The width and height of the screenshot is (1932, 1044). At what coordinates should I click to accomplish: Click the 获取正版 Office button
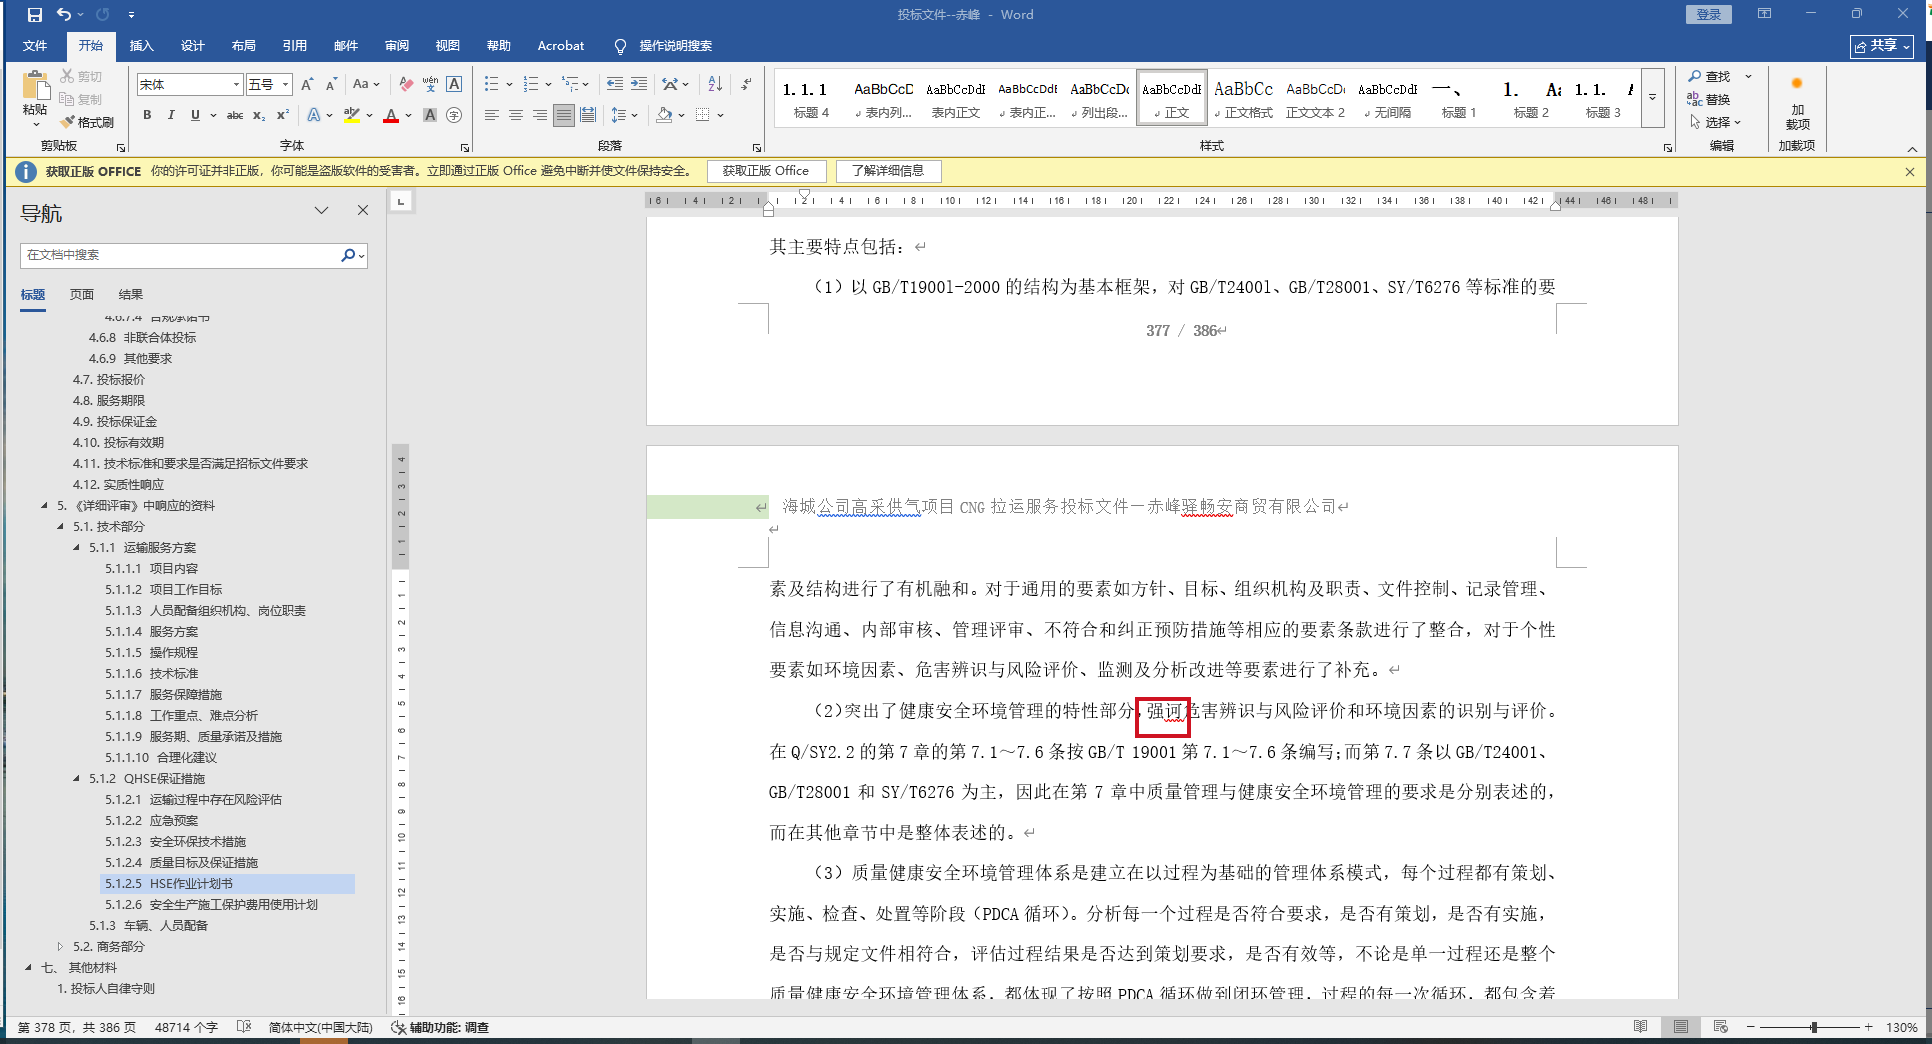pos(766,171)
